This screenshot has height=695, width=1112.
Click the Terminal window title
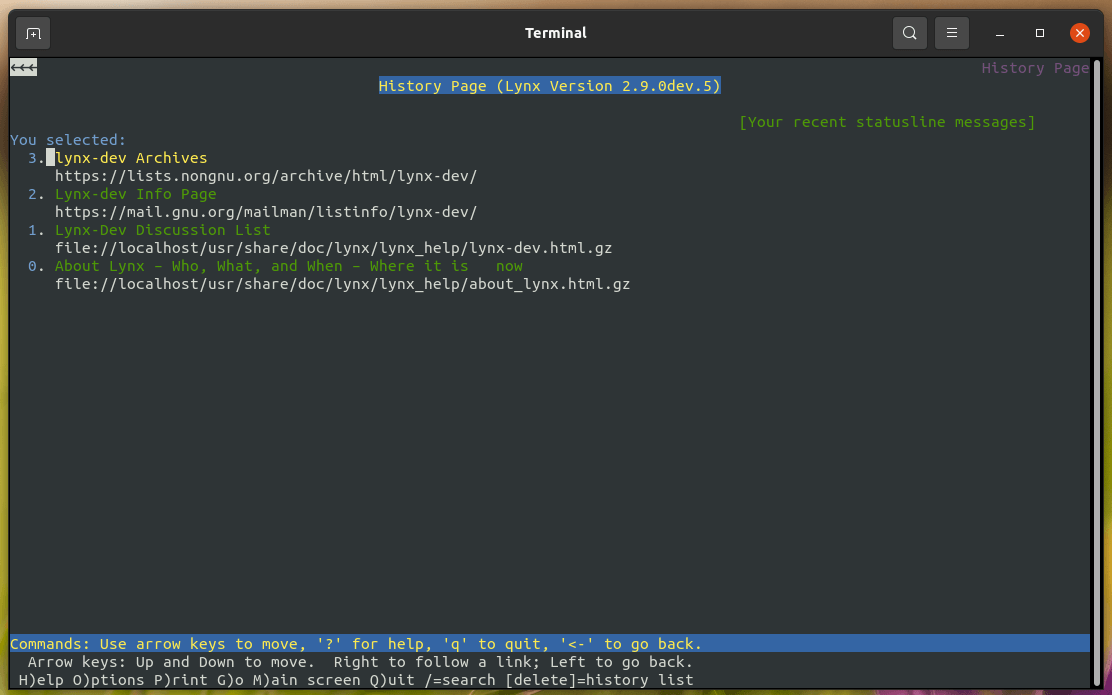tap(555, 32)
